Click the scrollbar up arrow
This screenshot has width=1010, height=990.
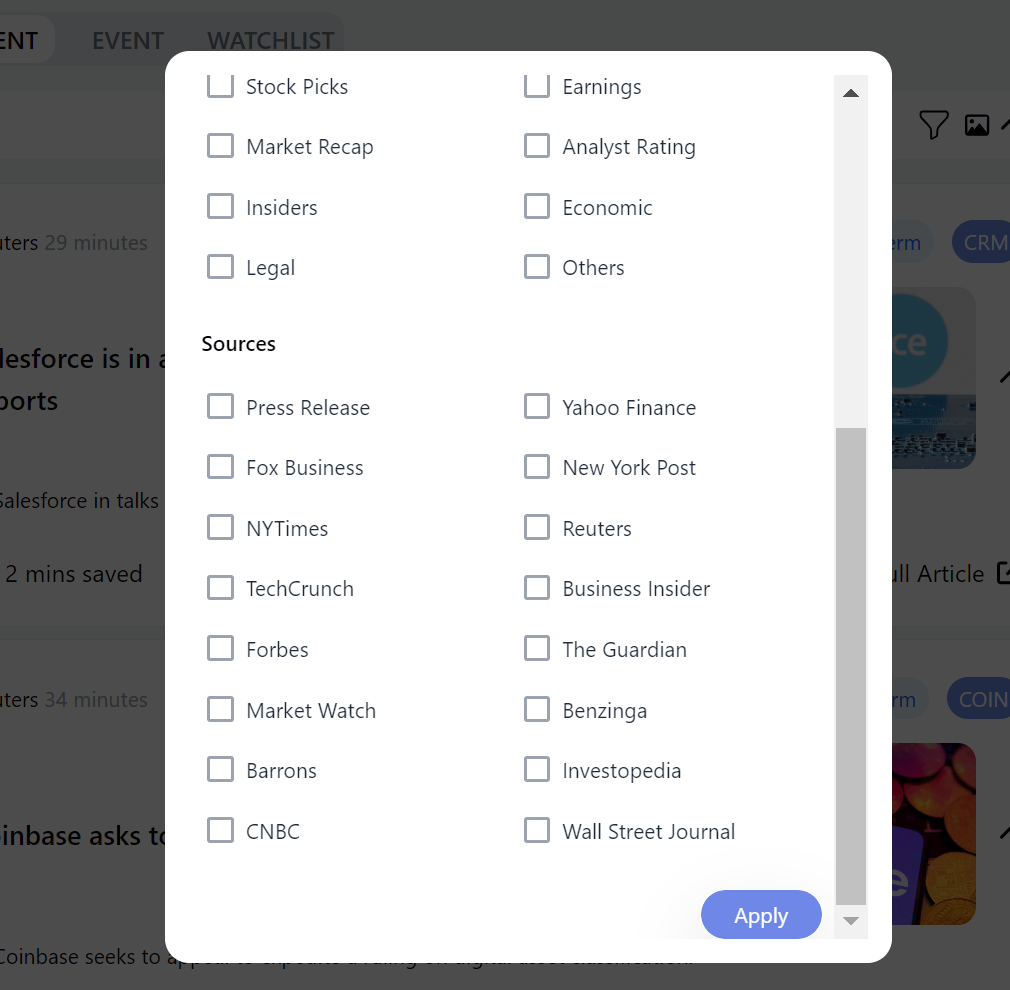pyautogui.click(x=851, y=93)
